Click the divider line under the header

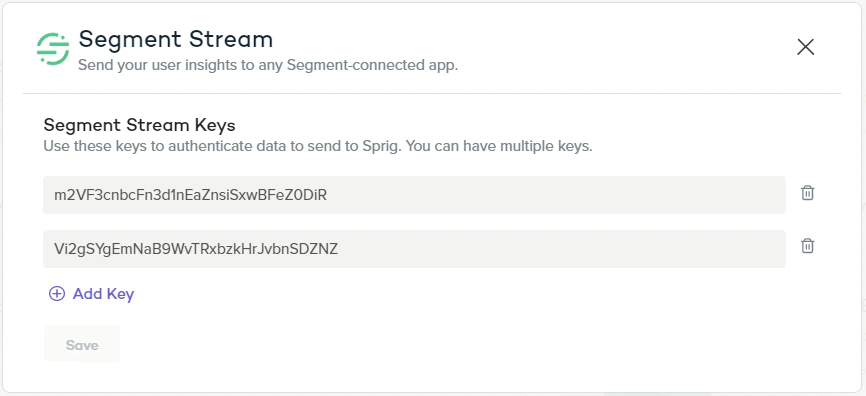(432, 93)
